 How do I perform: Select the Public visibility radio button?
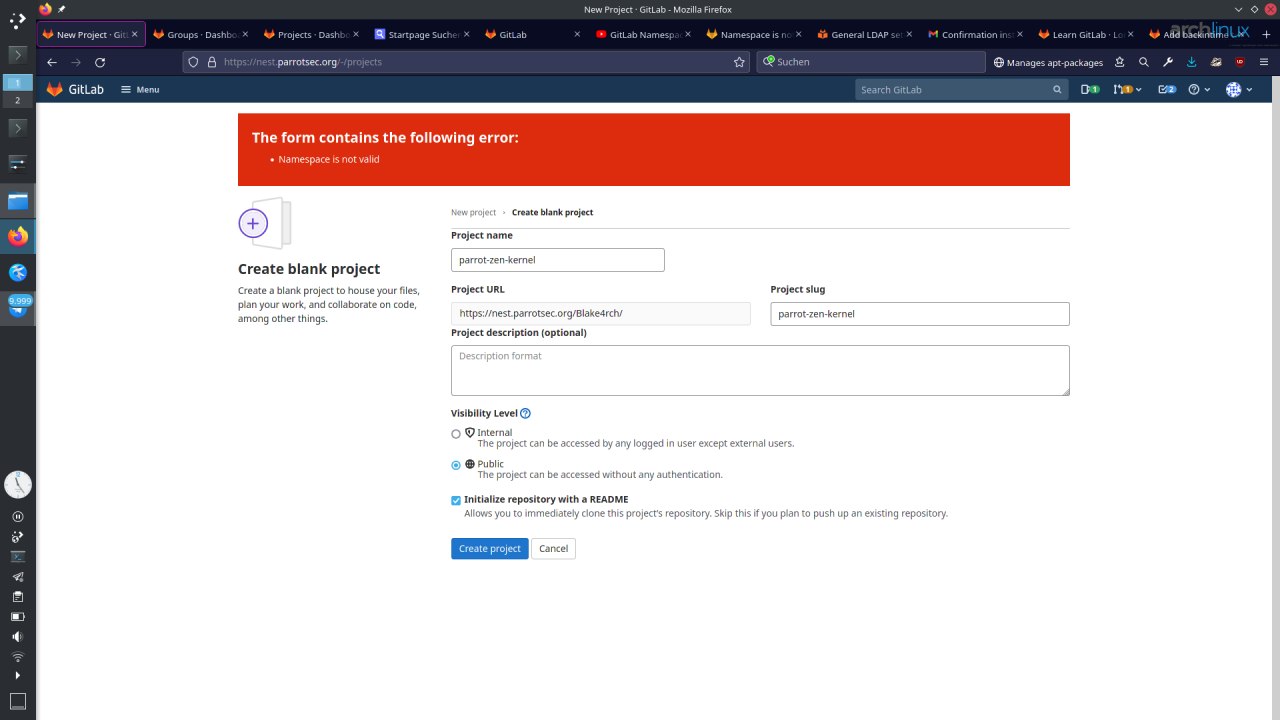coord(456,465)
